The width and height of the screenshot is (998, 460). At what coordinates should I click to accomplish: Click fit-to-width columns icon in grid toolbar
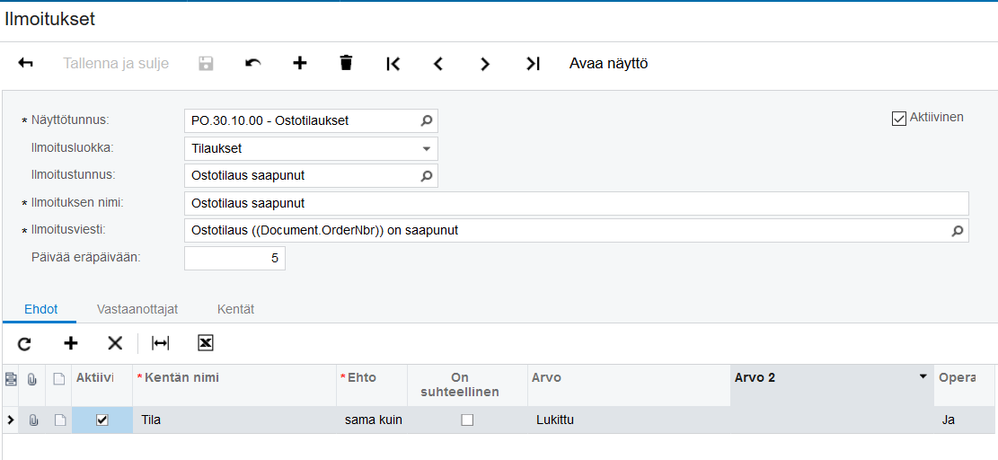pos(160,343)
